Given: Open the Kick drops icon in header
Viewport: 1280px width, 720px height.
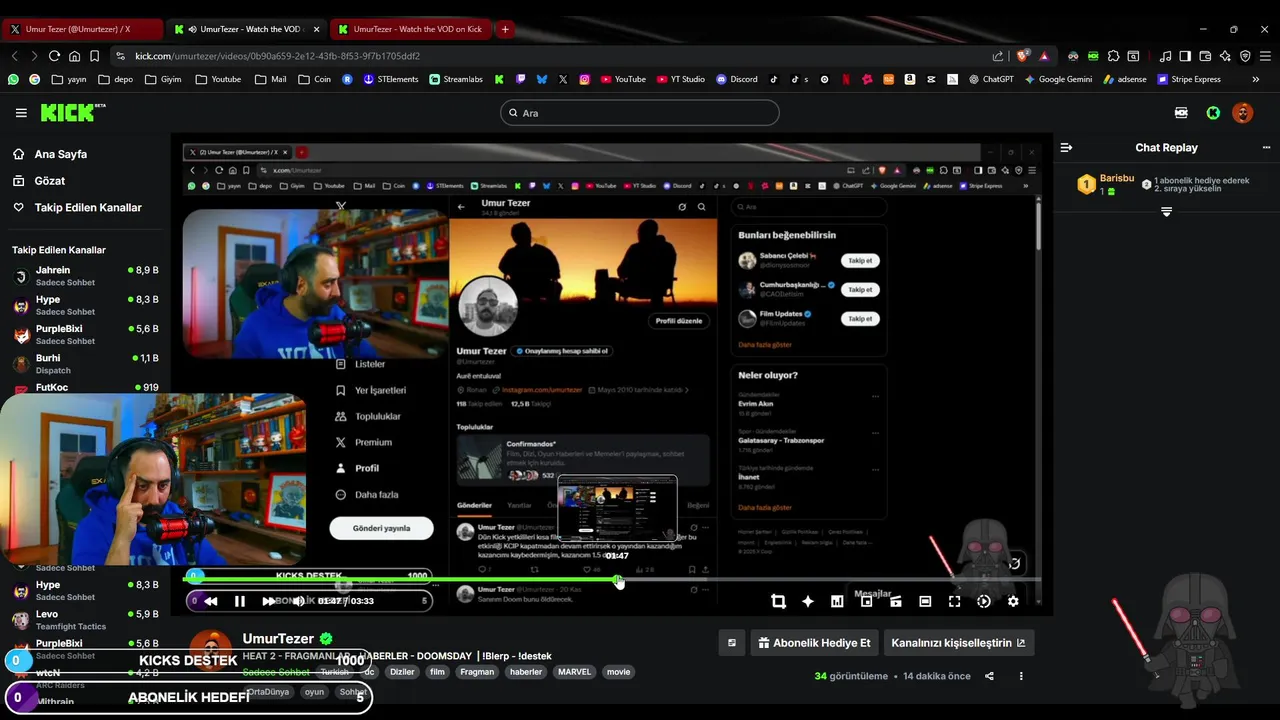Looking at the screenshot, I should pyautogui.click(x=1181, y=113).
